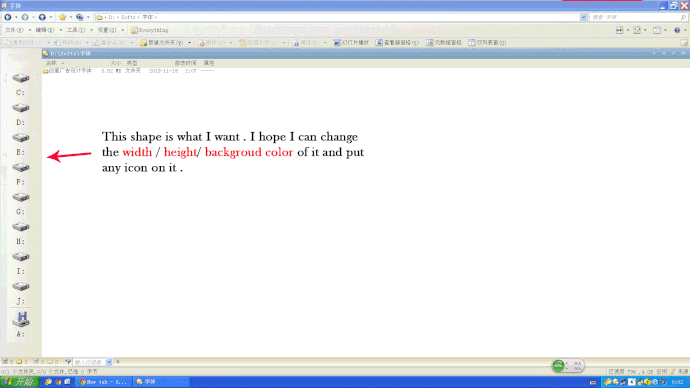Open the view mode dropdown arrow
This screenshot has width=690, height=388.
point(628,30)
